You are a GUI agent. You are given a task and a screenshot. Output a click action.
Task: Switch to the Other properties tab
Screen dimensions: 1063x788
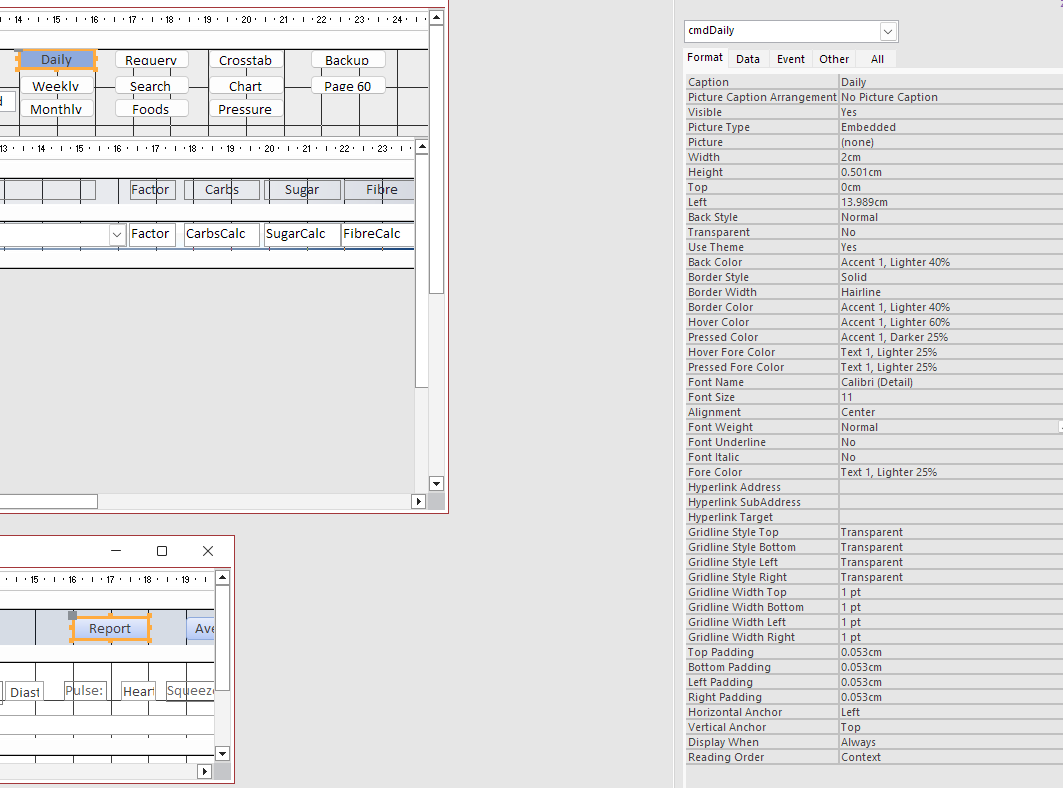833,59
